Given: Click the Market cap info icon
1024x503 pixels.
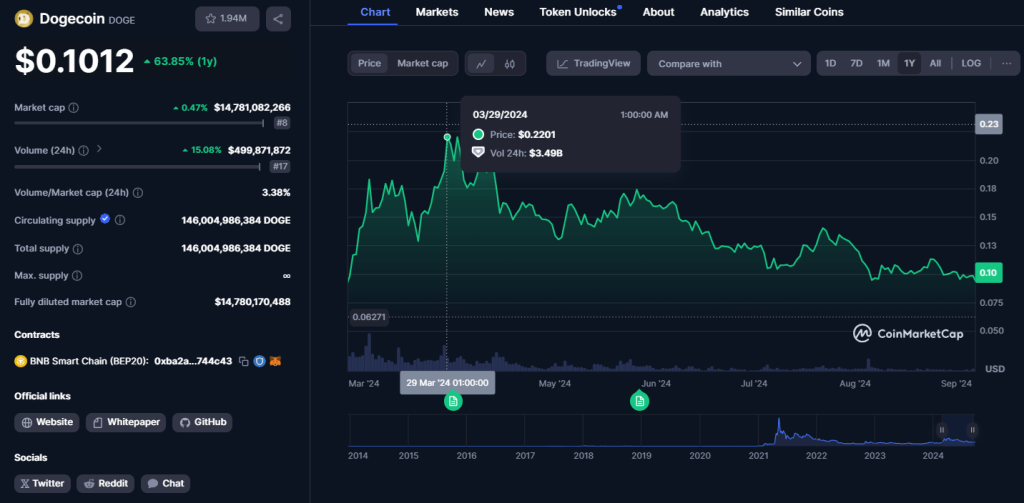Looking at the screenshot, I should (74, 107).
